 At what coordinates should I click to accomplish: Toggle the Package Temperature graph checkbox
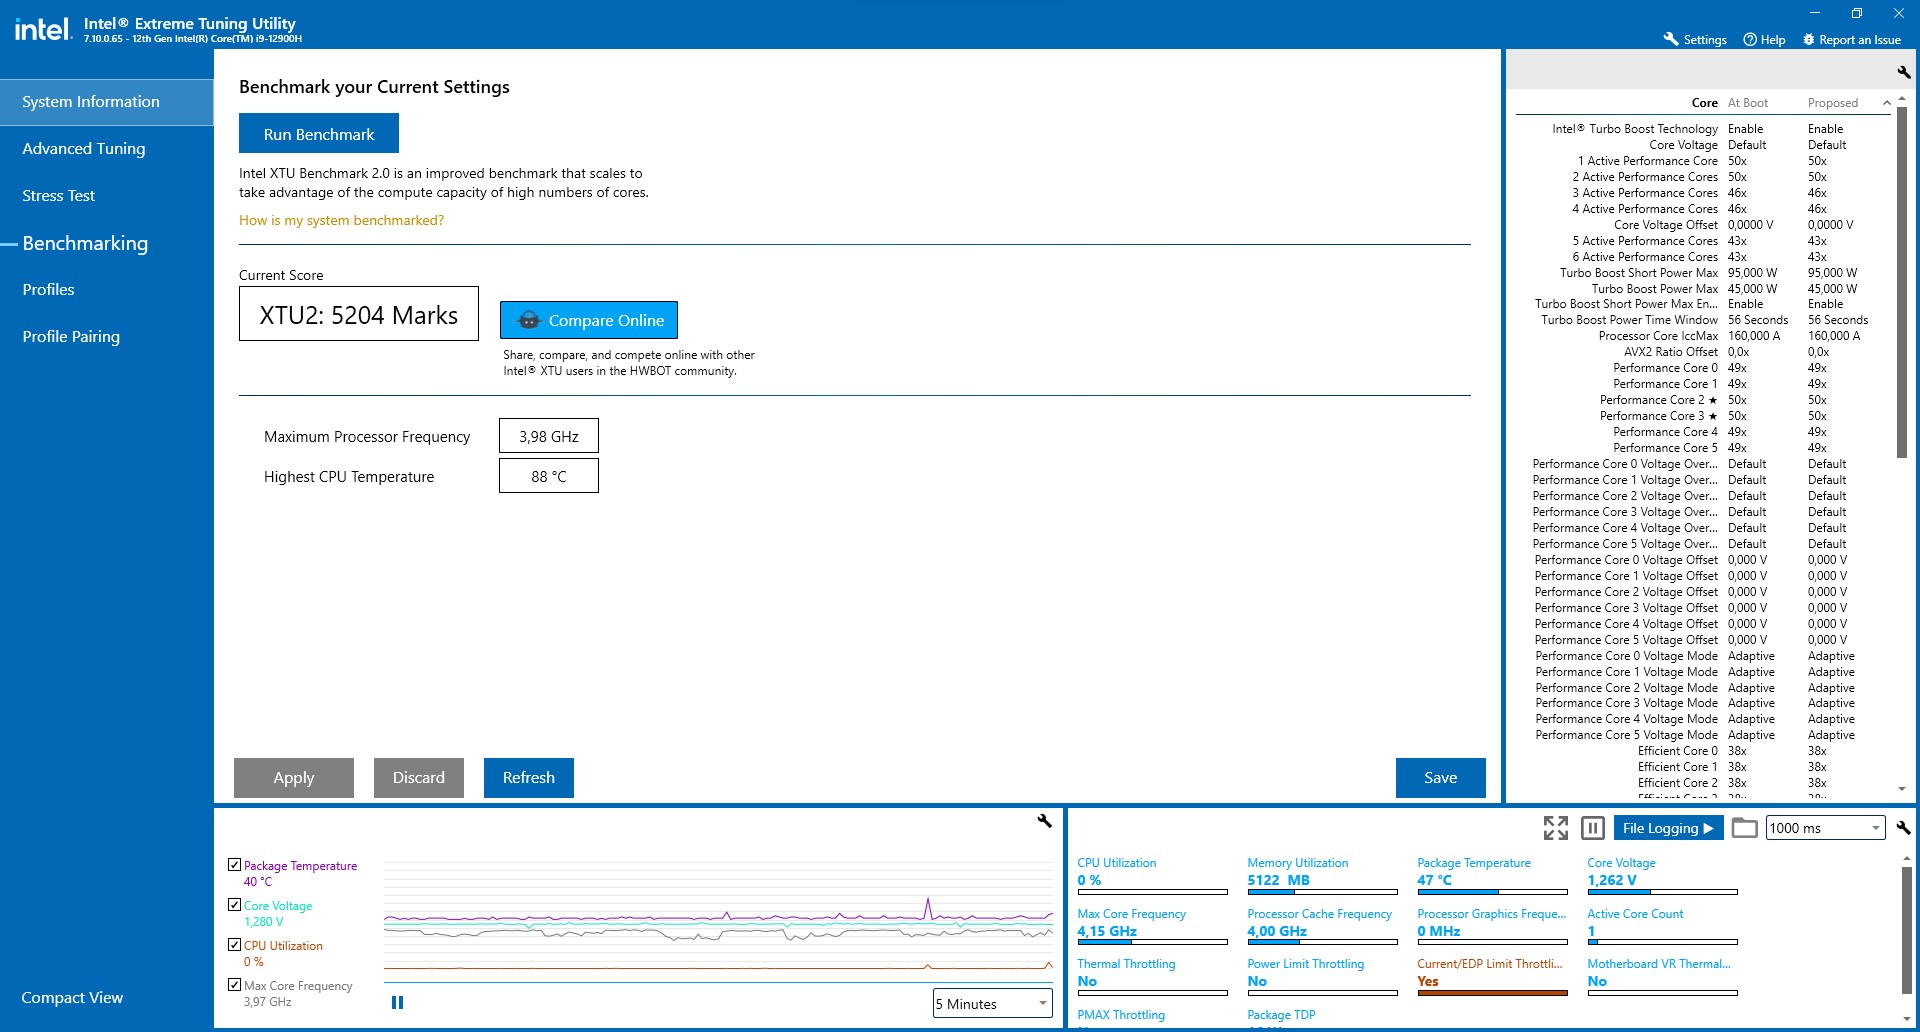click(x=234, y=865)
